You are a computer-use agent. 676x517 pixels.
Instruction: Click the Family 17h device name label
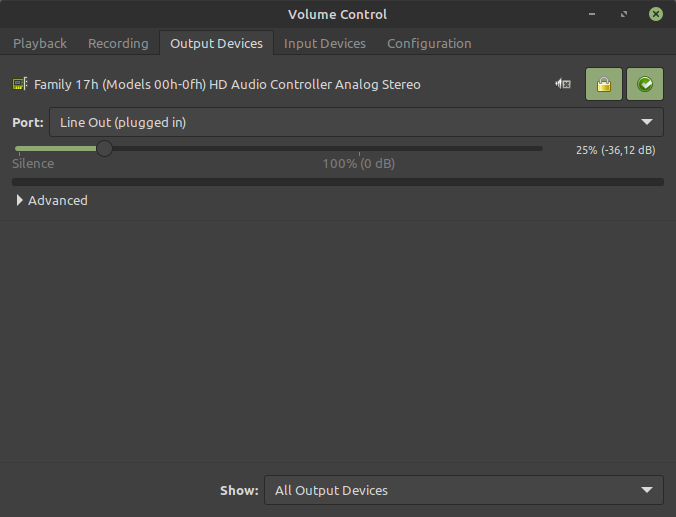point(227,85)
